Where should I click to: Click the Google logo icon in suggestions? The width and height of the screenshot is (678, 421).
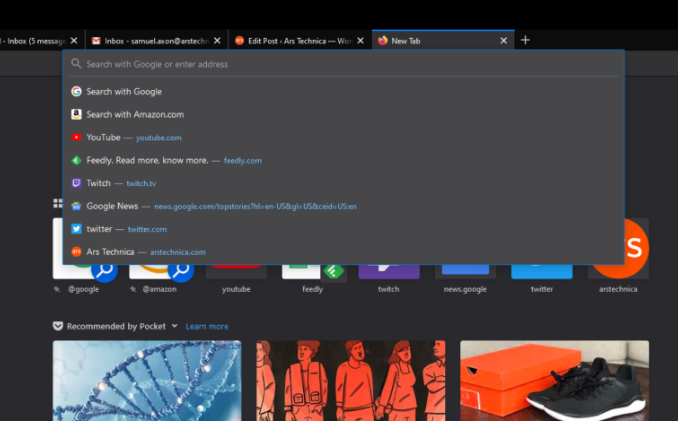click(x=76, y=92)
